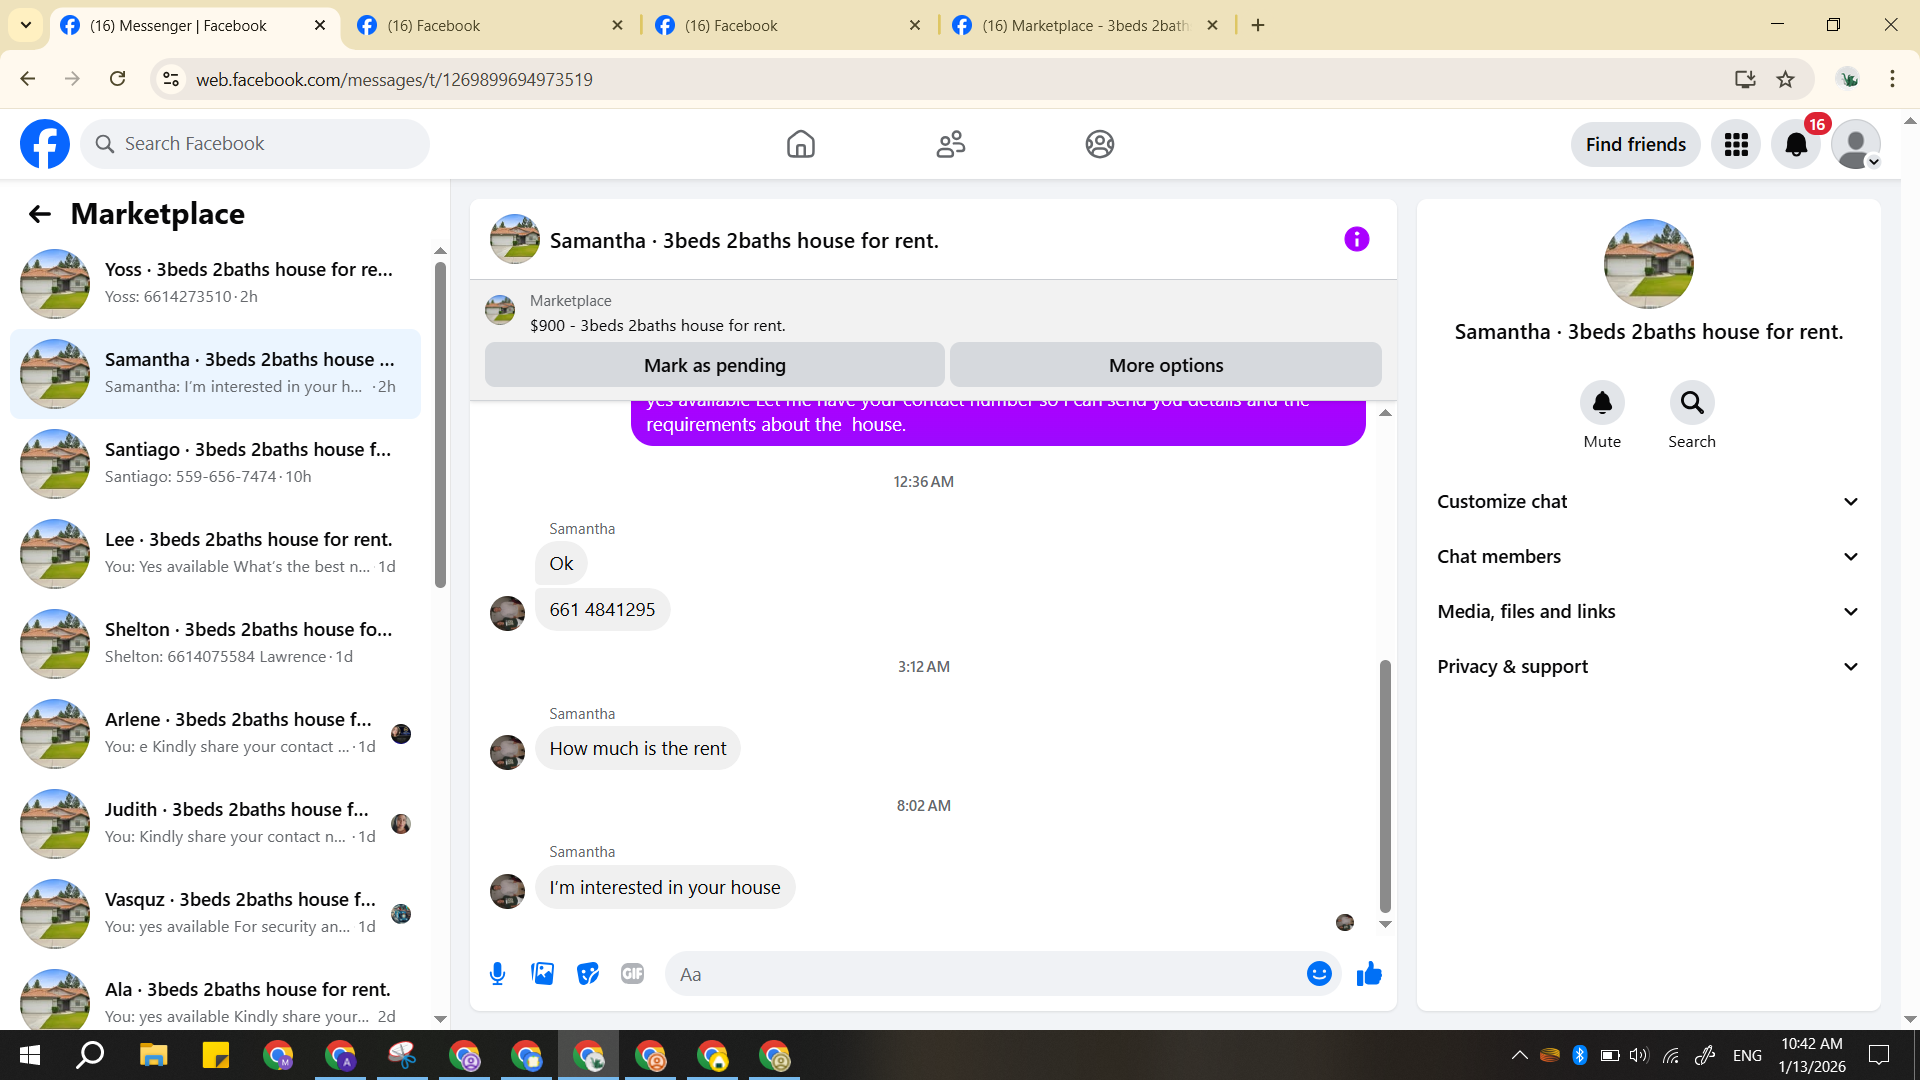
Task: Open the sticker picker icon
Action: tap(588, 974)
